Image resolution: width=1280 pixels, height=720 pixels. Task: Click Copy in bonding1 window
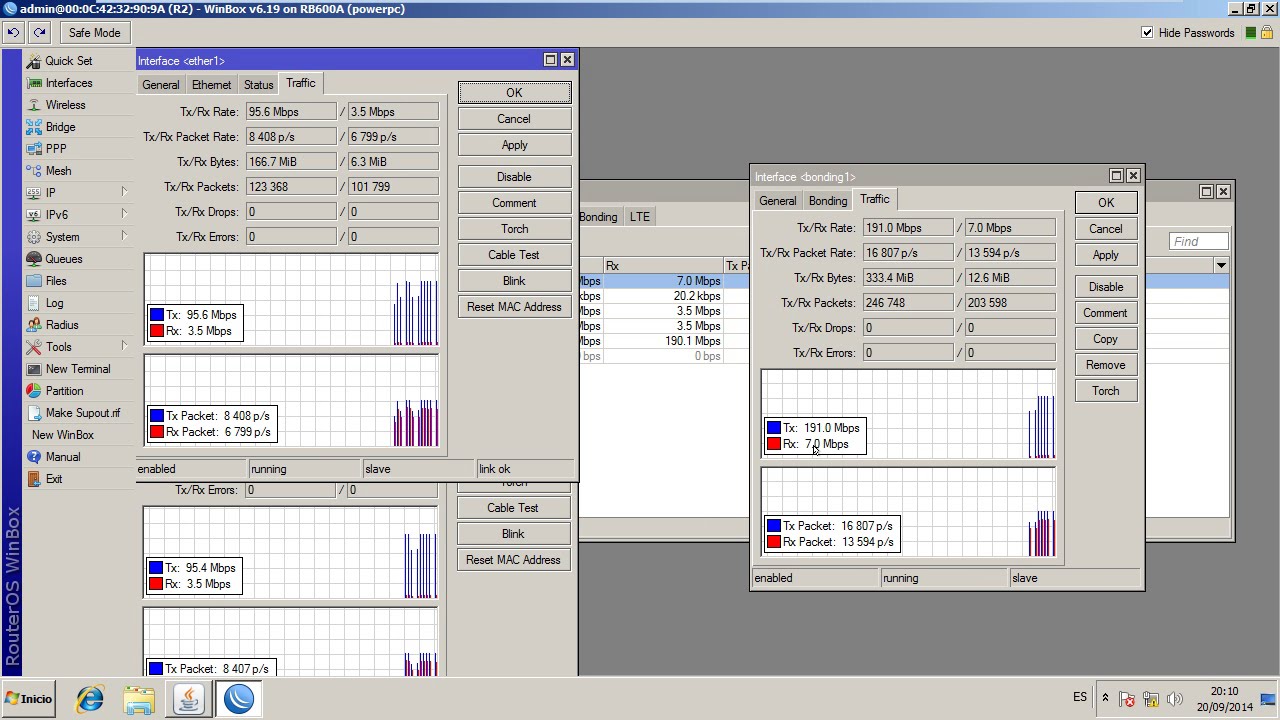[1106, 339]
